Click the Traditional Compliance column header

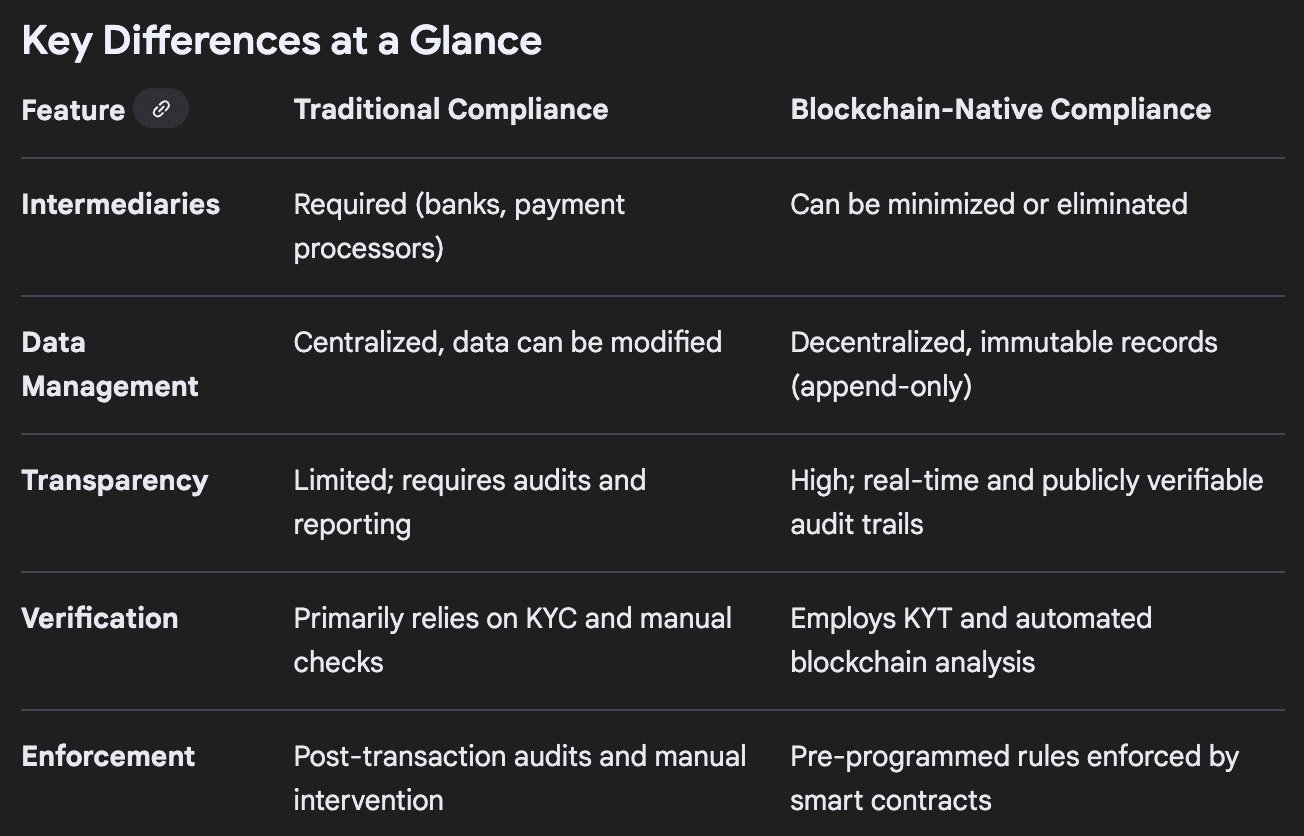[450, 109]
